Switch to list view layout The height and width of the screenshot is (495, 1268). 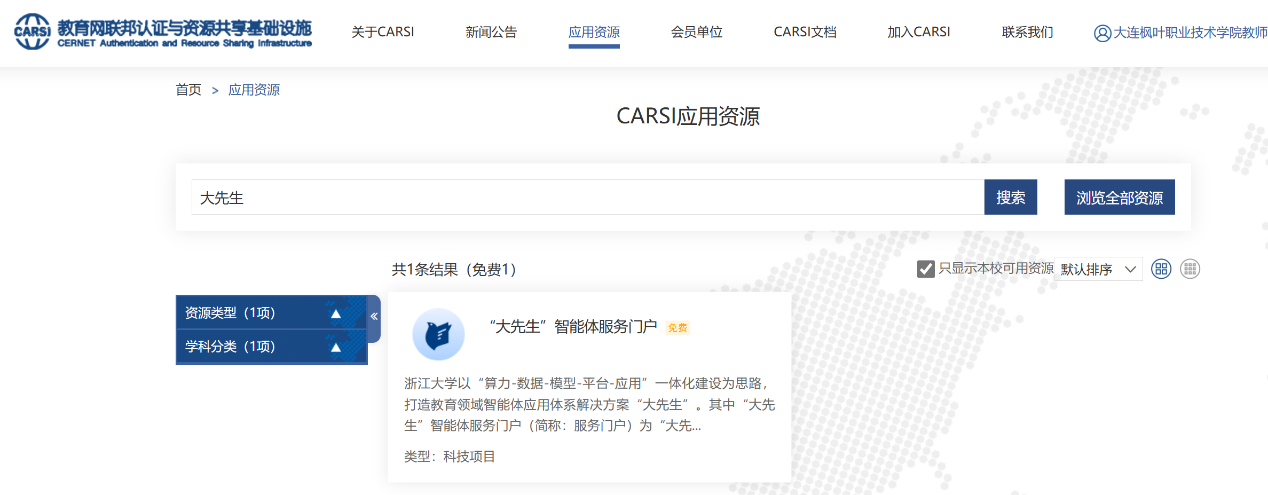tap(1190, 269)
